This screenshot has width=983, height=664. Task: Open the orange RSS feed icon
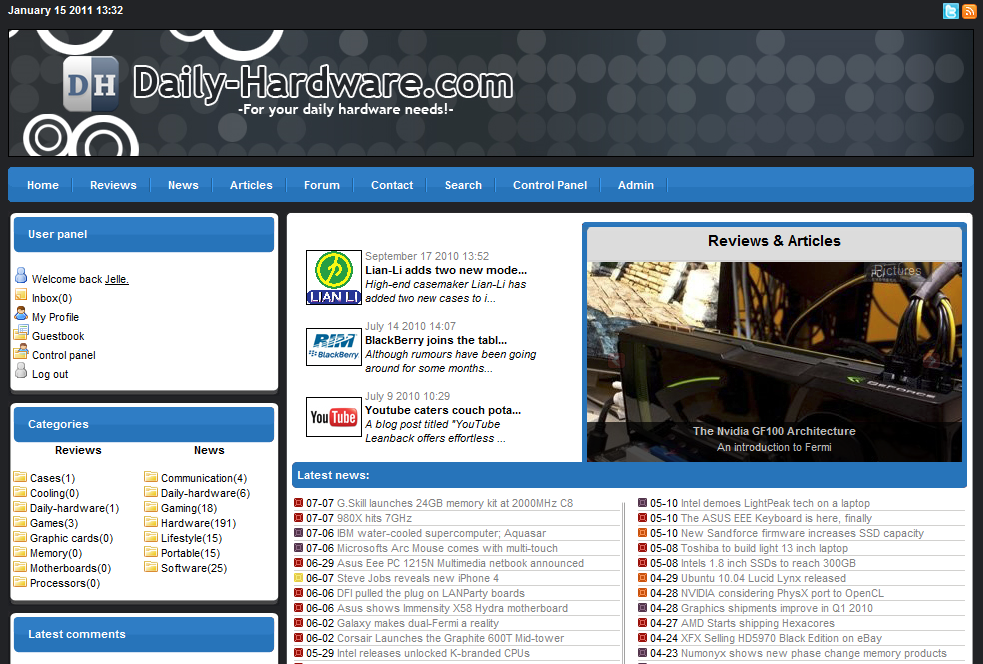969,11
